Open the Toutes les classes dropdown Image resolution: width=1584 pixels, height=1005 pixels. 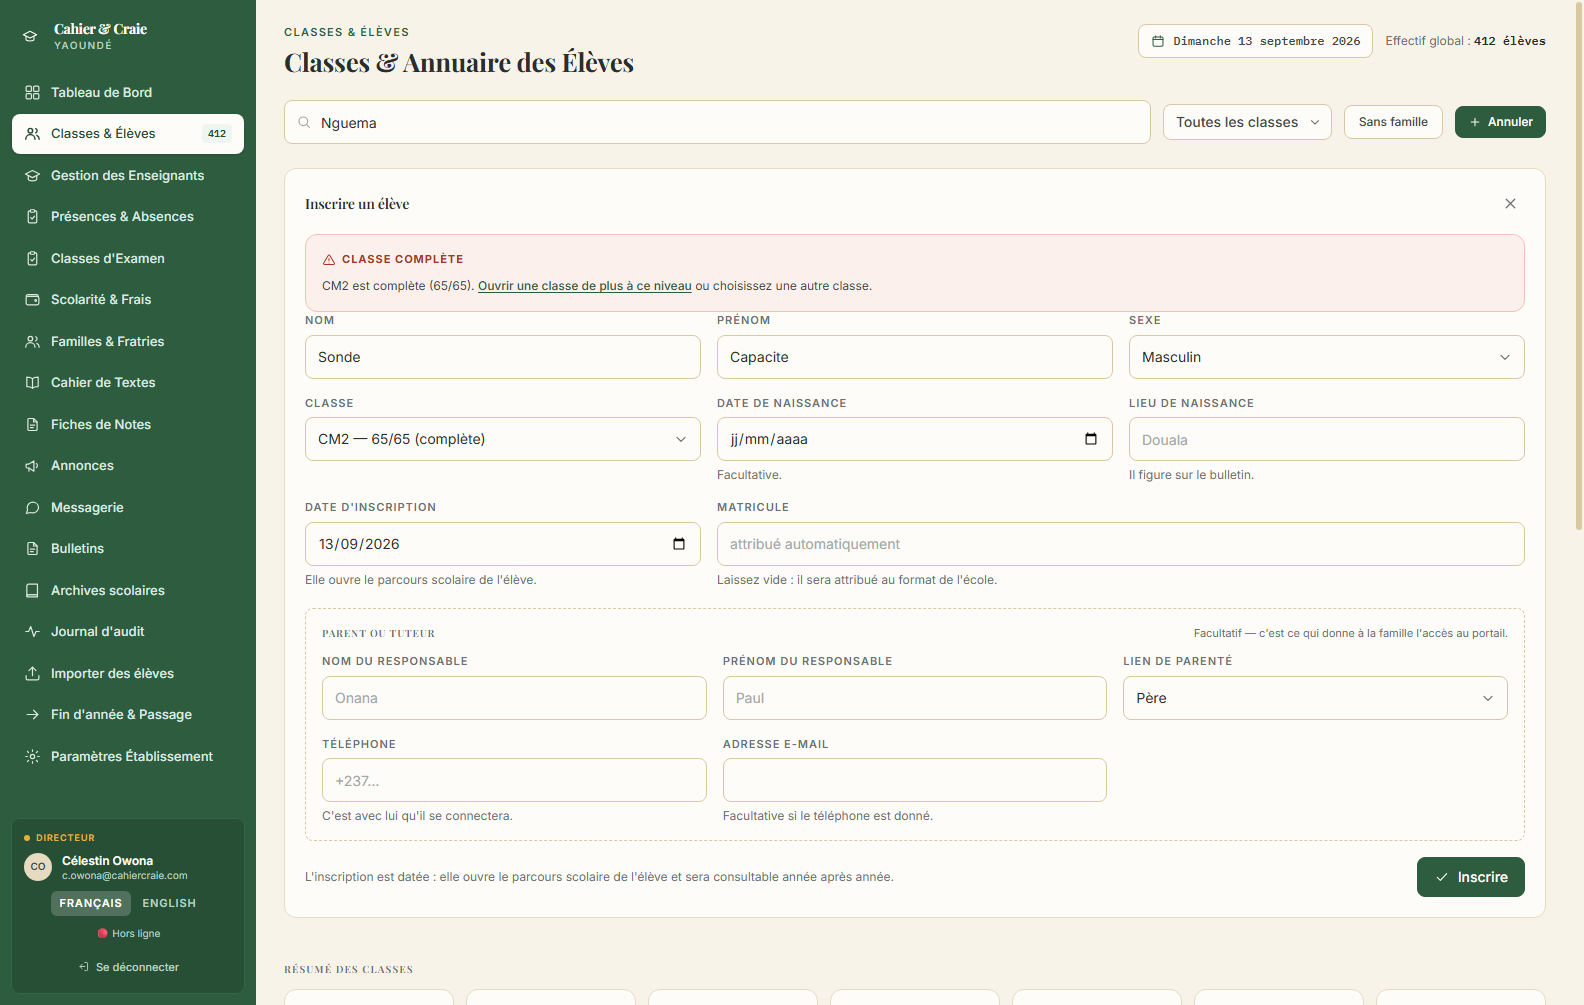pos(1247,122)
